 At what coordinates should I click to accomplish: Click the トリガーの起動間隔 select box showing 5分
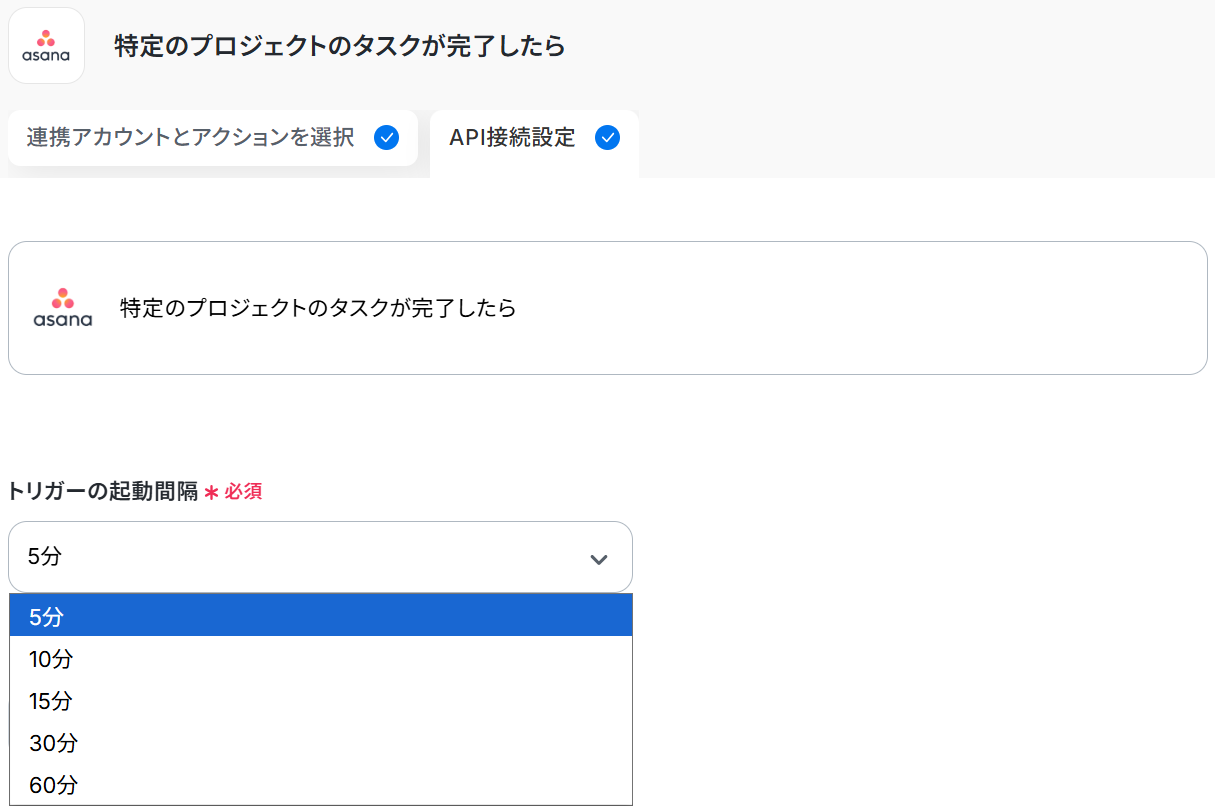(x=300, y=557)
